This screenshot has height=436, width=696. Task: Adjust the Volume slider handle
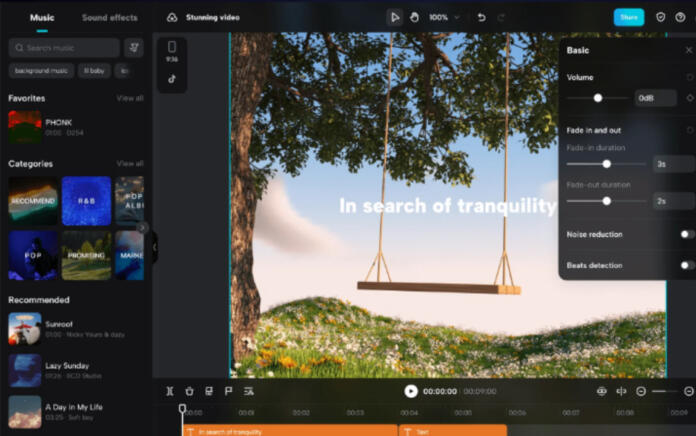click(x=598, y=98)
